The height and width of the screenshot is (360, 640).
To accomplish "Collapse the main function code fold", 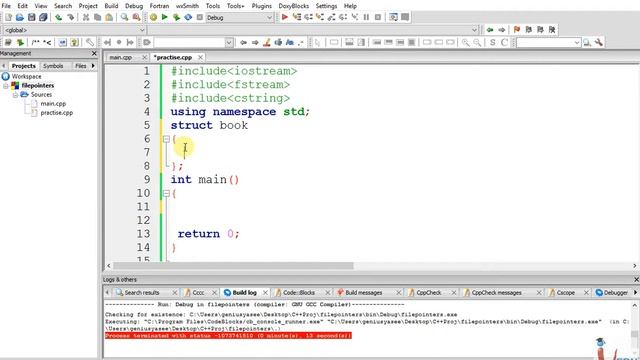I will [166, 193].
